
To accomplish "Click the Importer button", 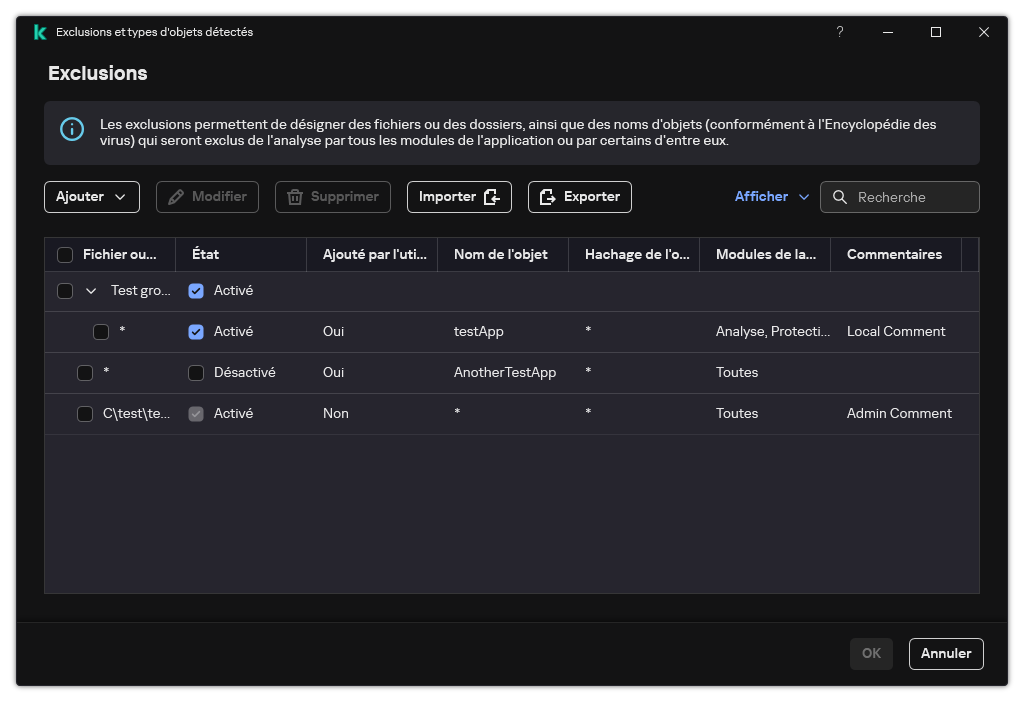I will click(x=459, y=197).
